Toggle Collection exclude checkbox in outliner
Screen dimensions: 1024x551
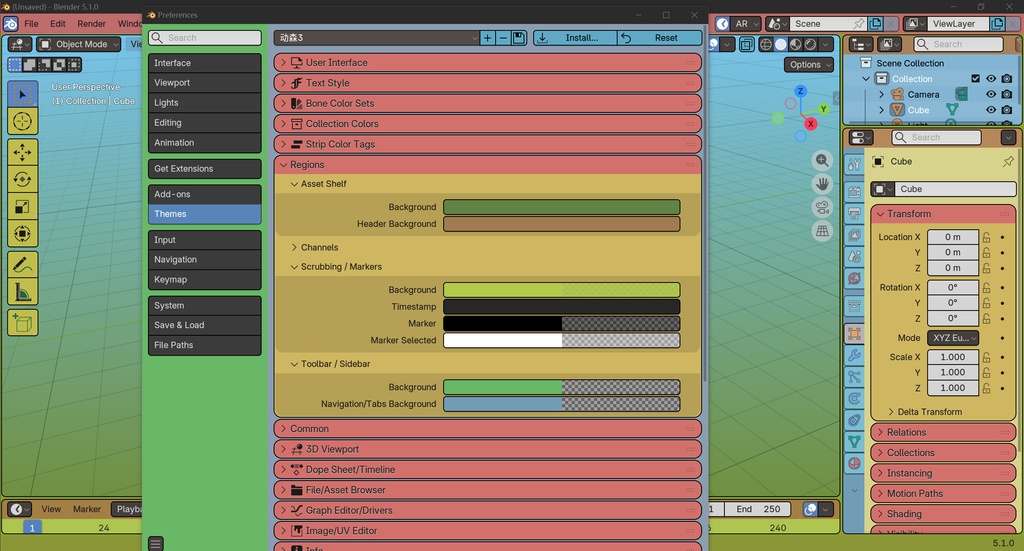[x=976, y=78]
